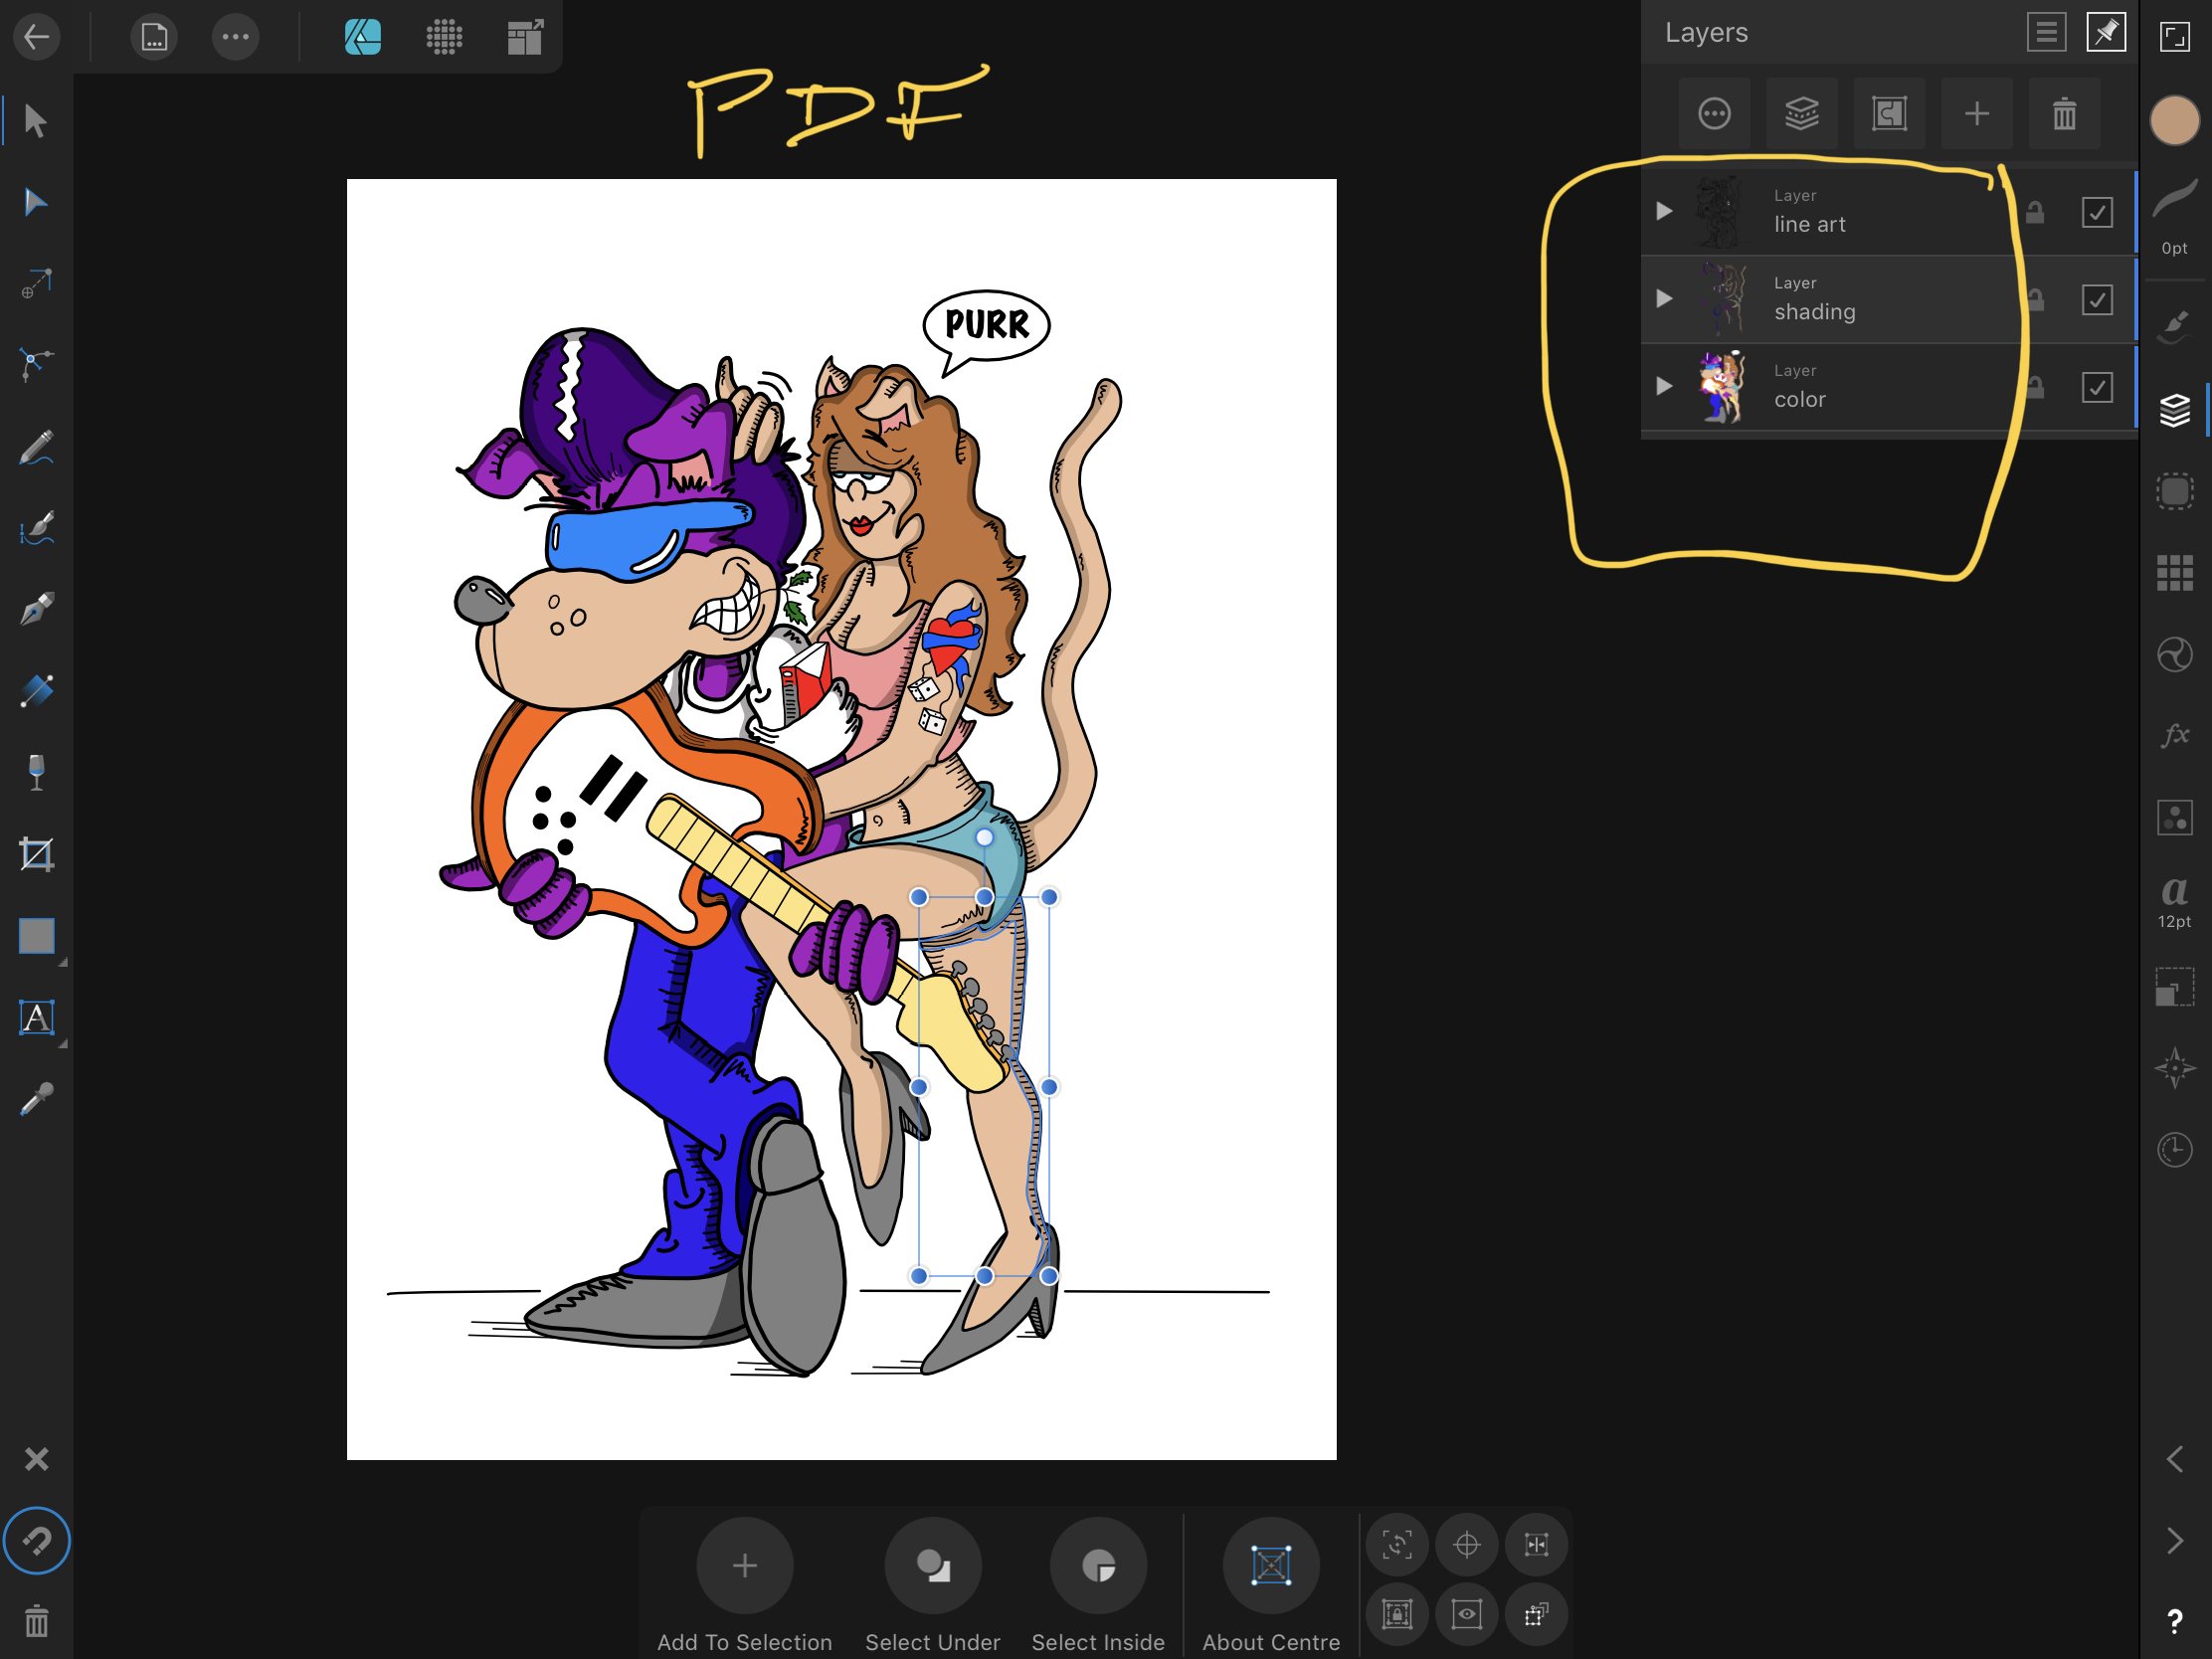
Task: Toggle lock on color layer
Action: 2034,387
